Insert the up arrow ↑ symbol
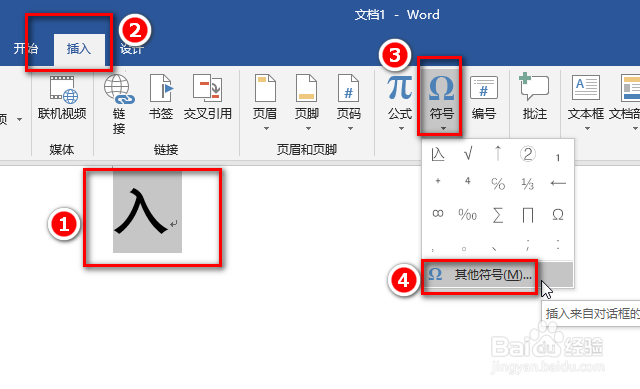This screenshot has width=640, height=389. point(498,154)
